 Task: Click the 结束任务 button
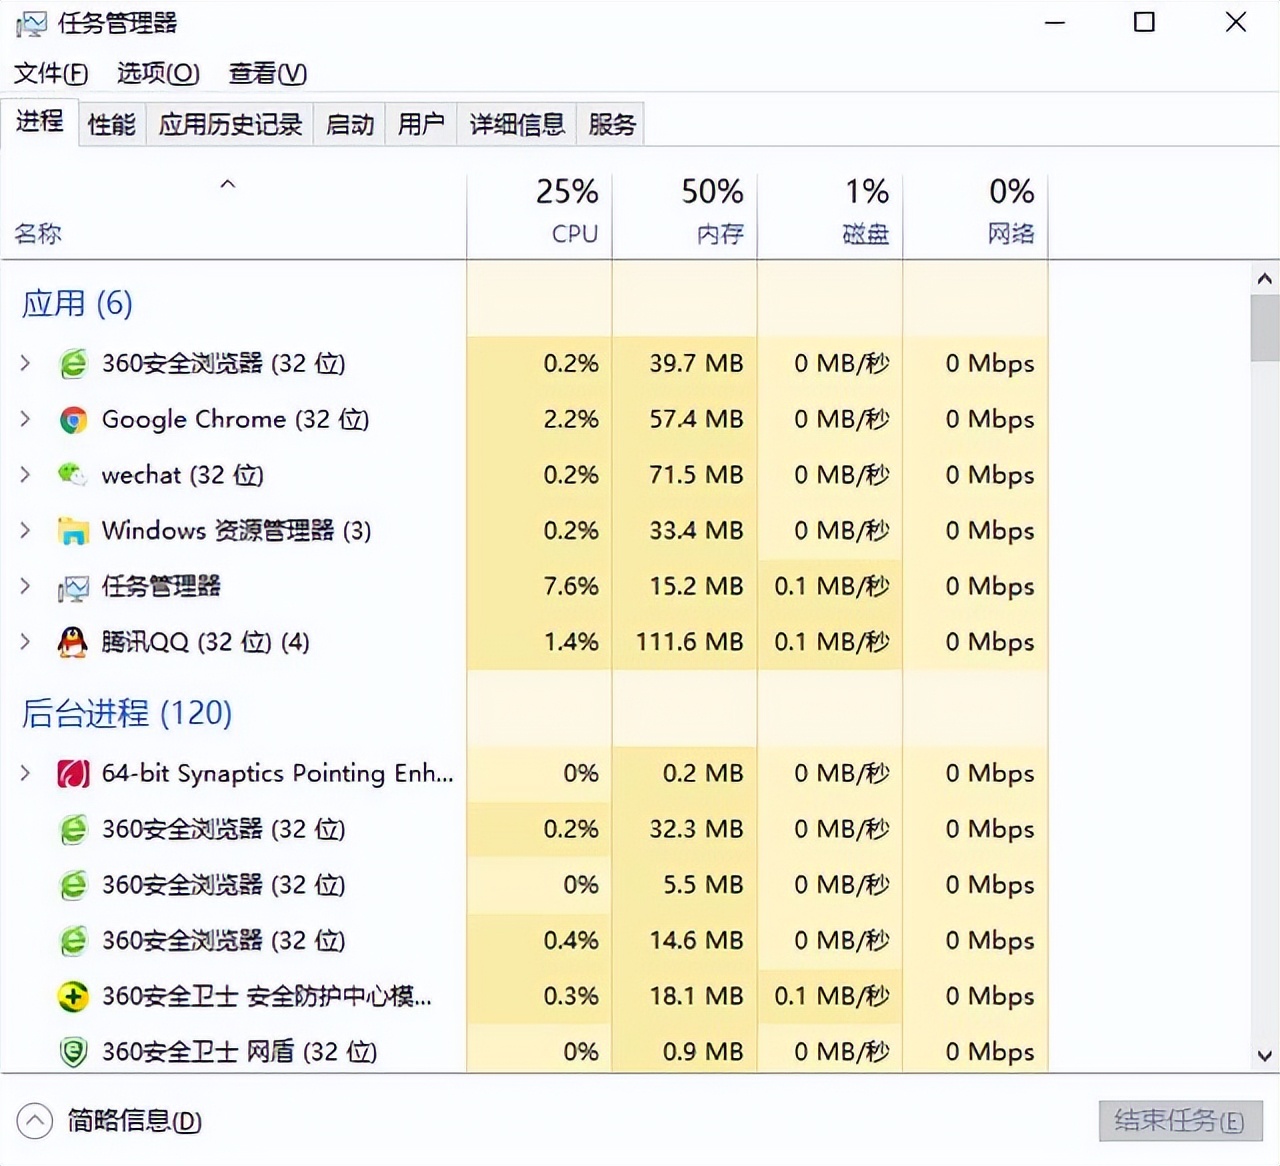1179,1121
